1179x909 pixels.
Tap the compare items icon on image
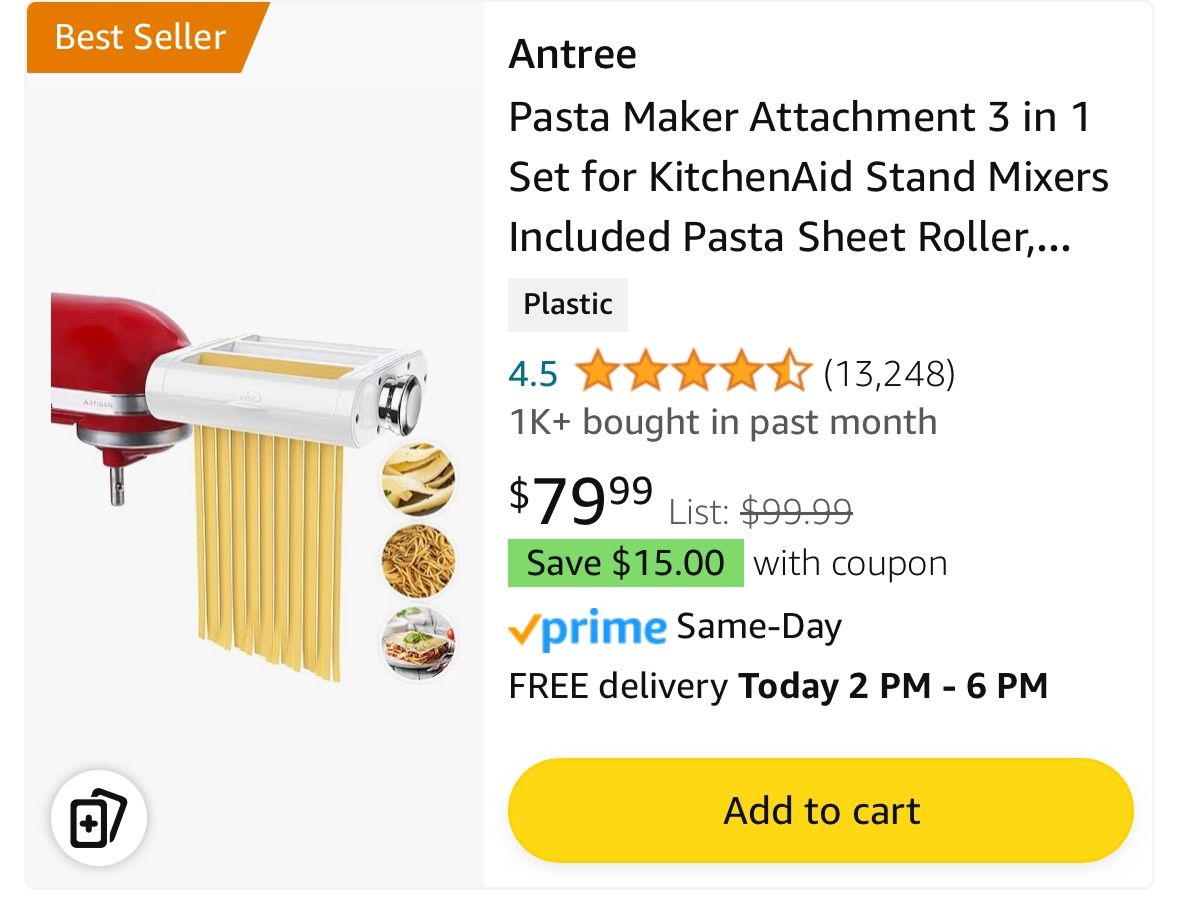pyautogui.click(x=99, y=819)
